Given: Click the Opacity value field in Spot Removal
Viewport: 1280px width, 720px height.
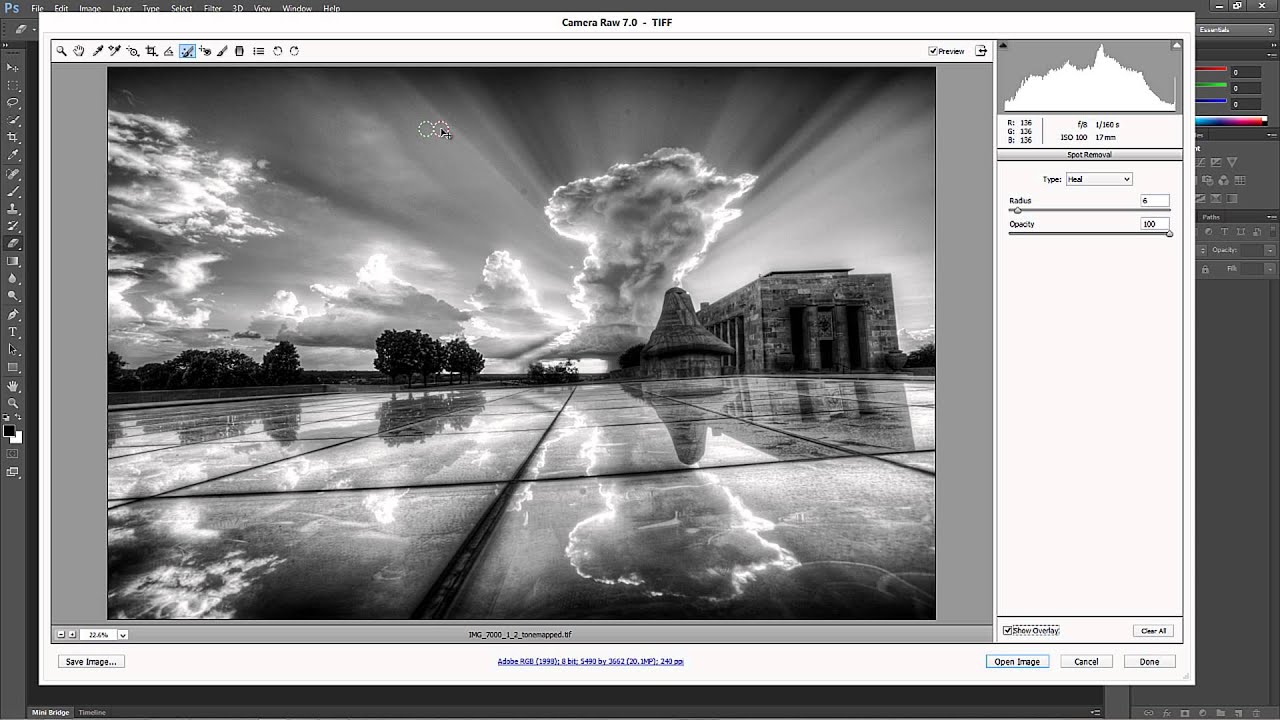Looking at the screenshot, I should 1154,224.
